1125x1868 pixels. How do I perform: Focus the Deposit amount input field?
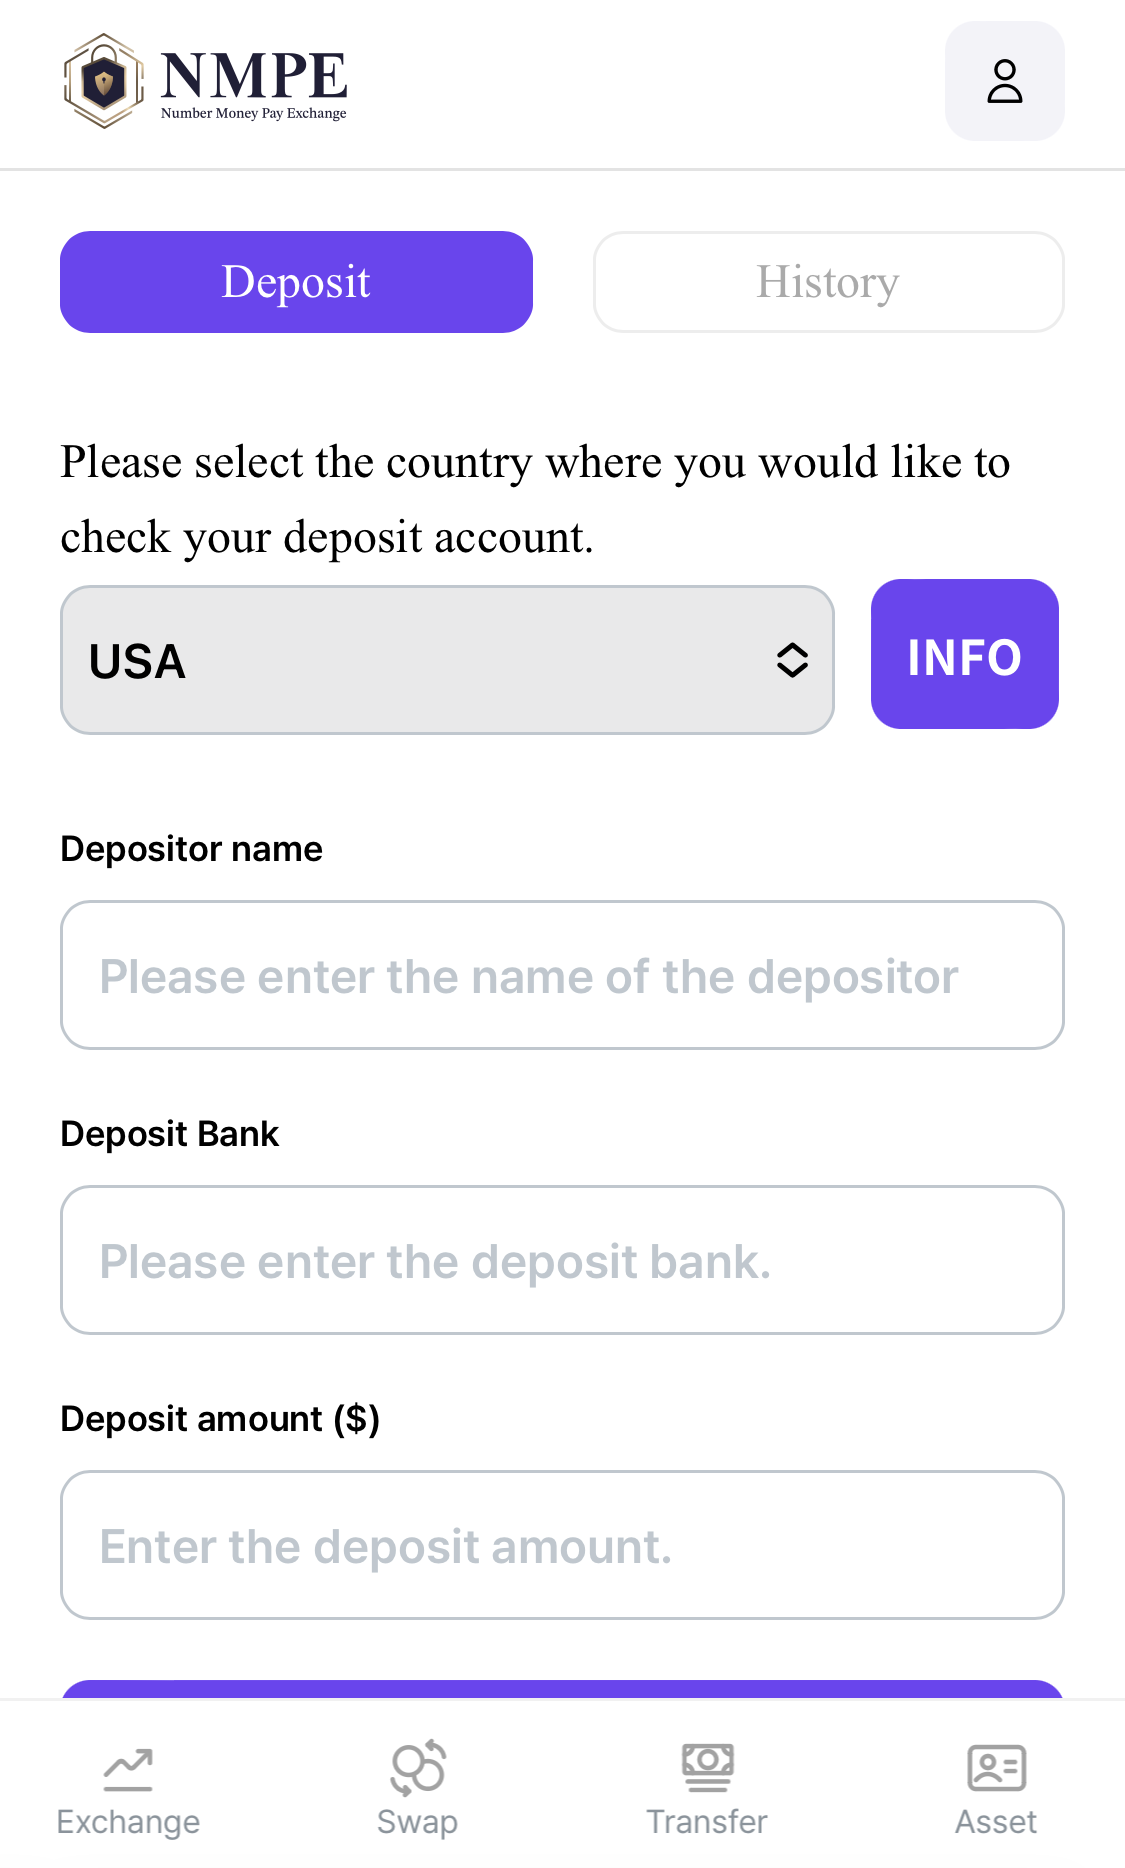pyautogui.click(x=562, y=1545)
